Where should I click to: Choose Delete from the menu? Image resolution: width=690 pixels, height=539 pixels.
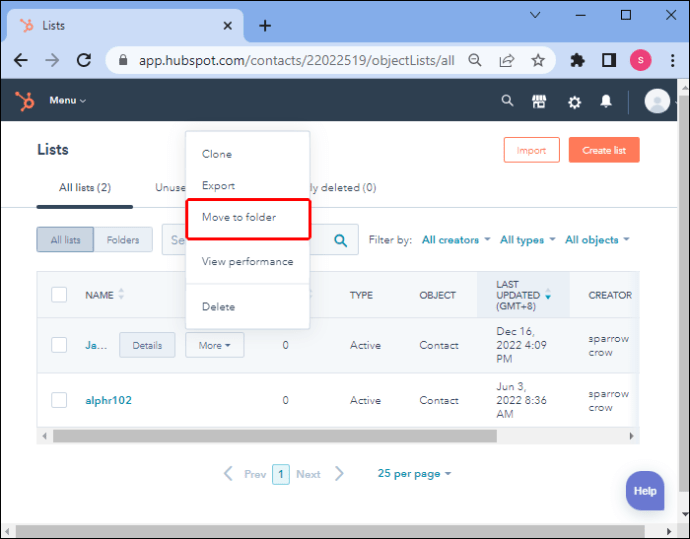218,307
